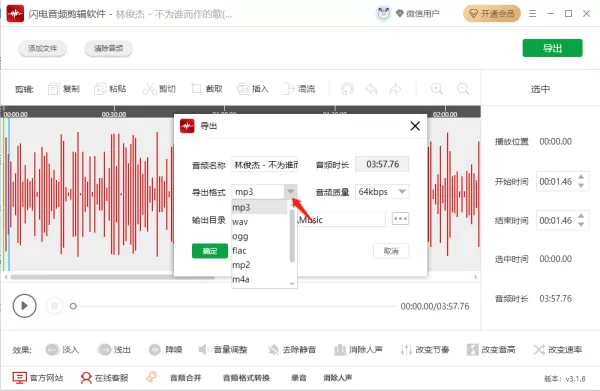
Task: Open the recording (录音) tool
Action: 298,378
